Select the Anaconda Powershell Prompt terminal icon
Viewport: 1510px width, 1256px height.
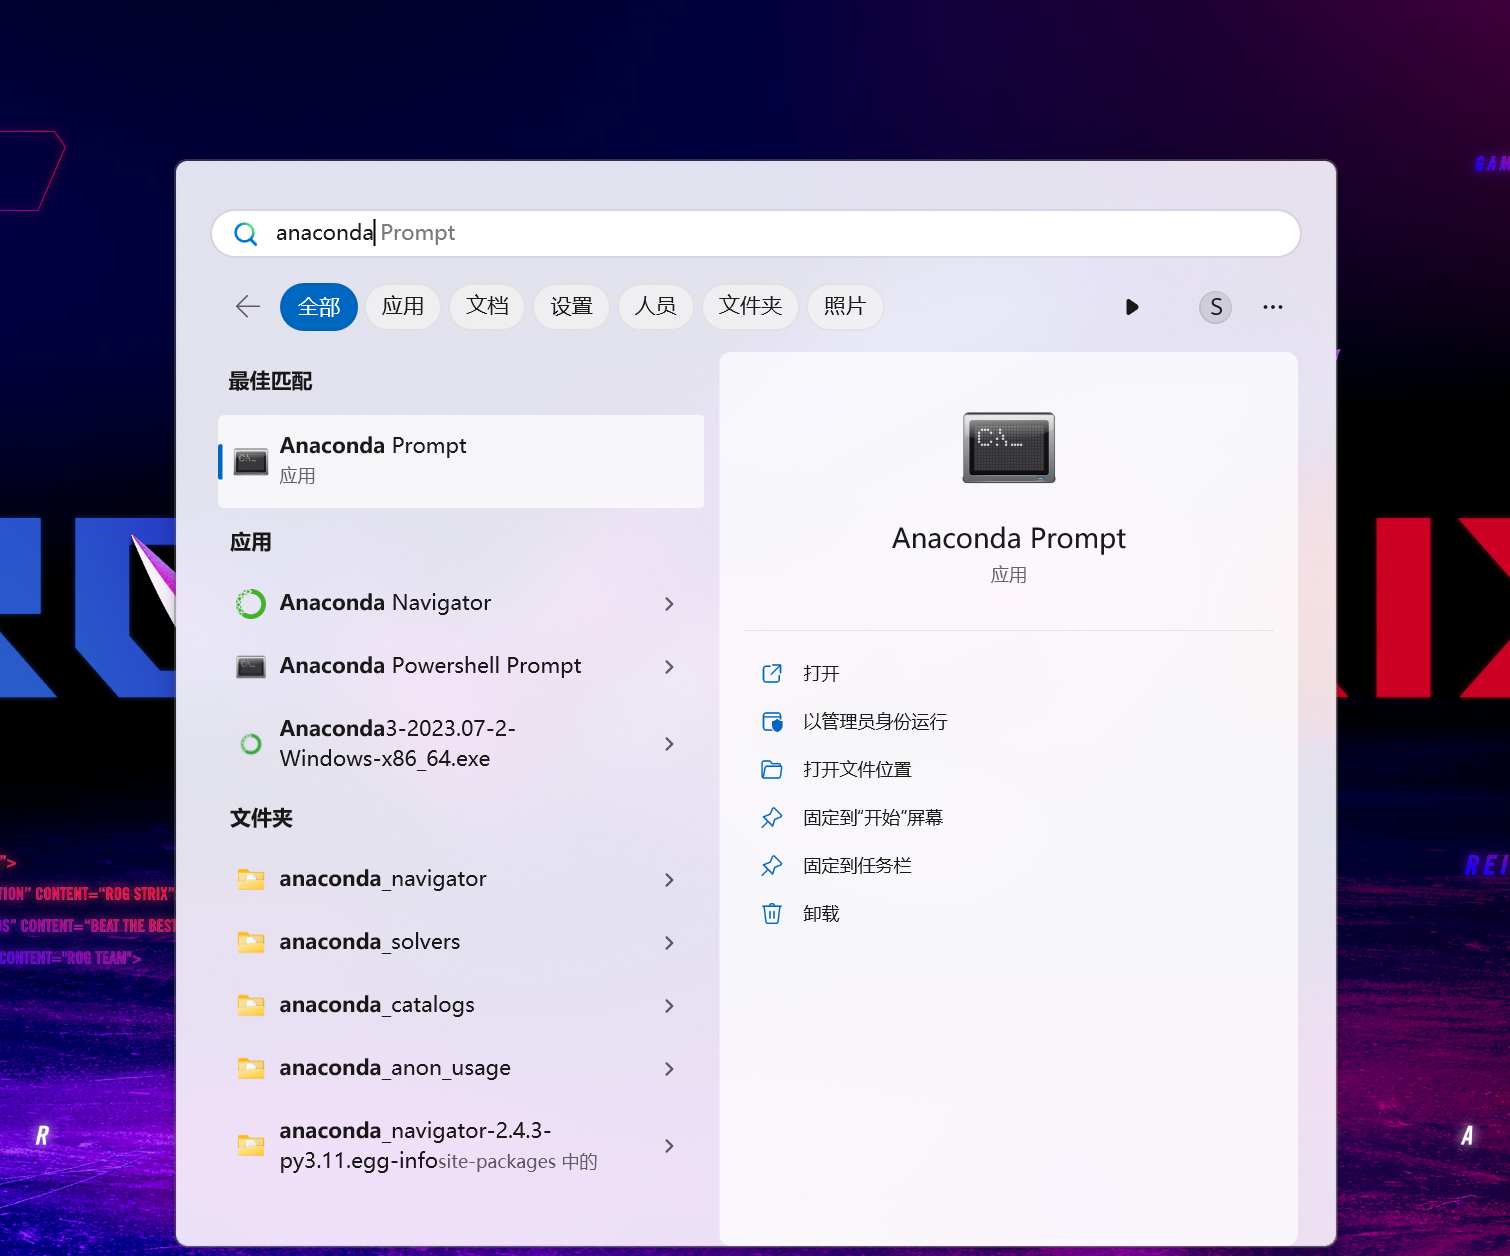(x=250, y=666)
